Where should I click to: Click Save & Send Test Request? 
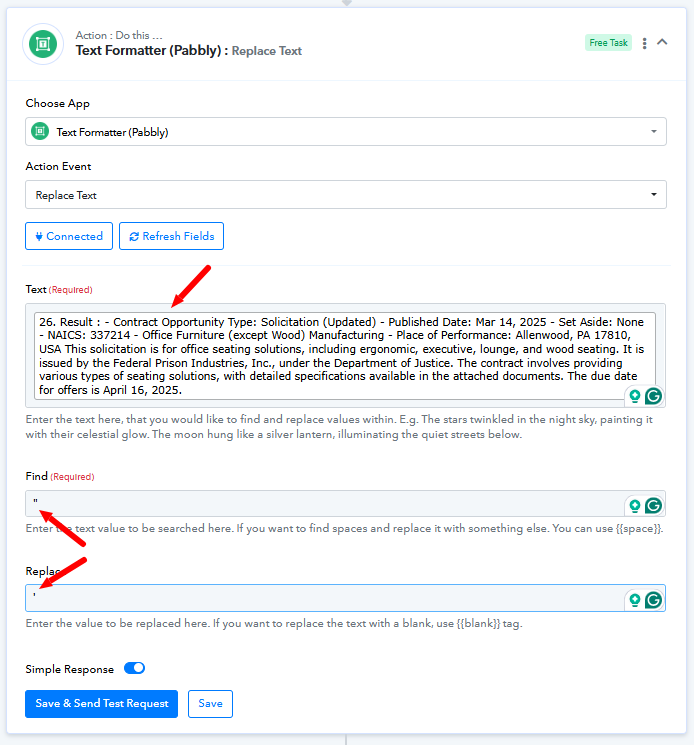point(102,704)
